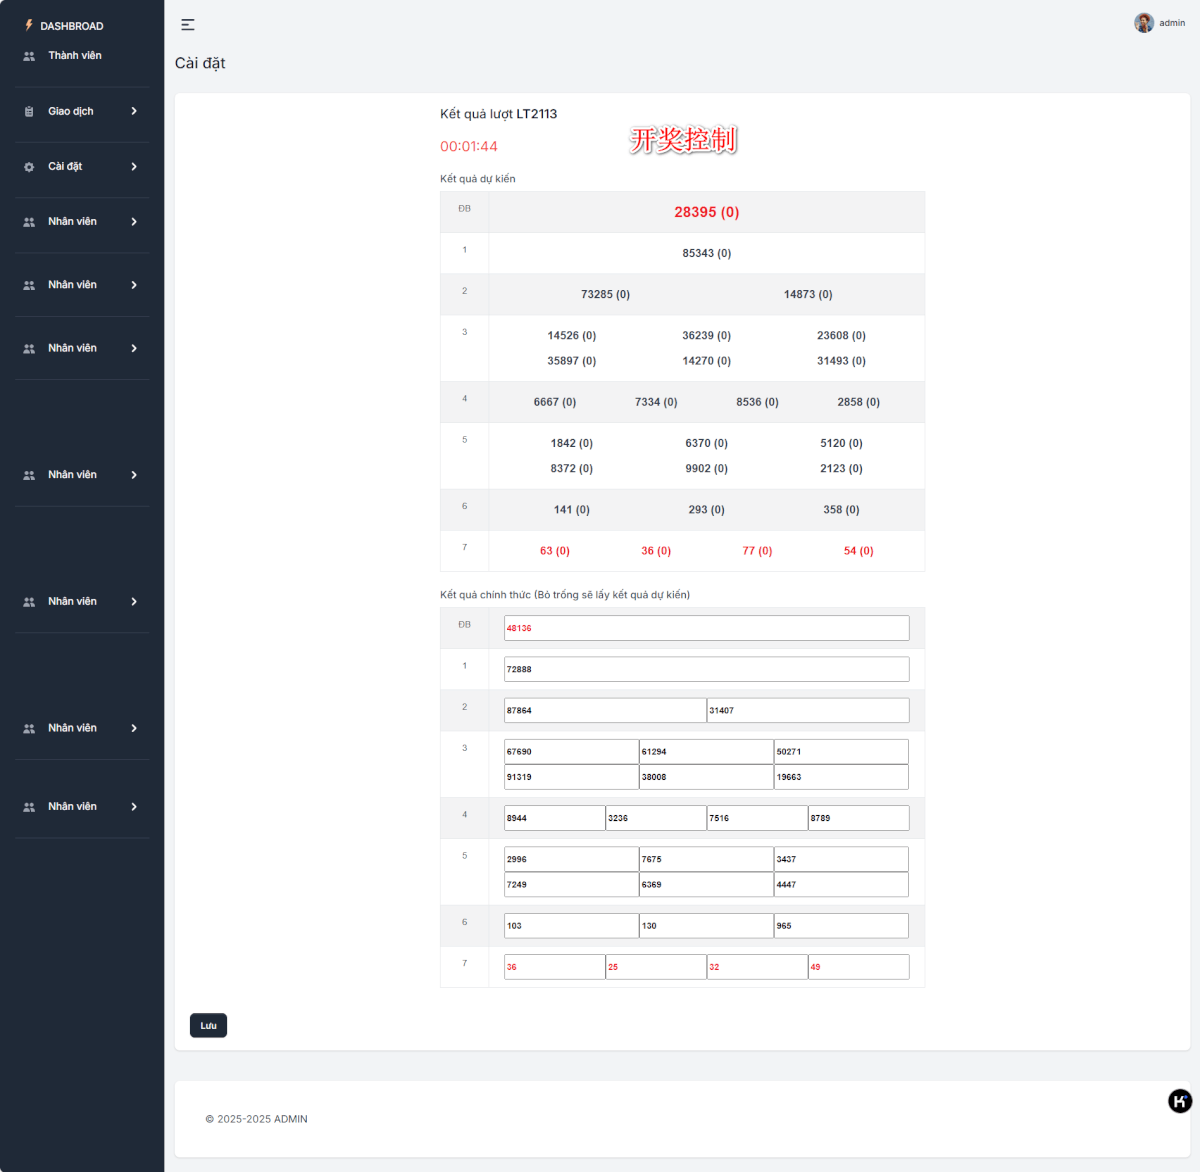Image resolution: width=1200 pixels, height=1172 pixels.
Task: Open the Thành viên menu item
Action: click(x=75, y=56)
